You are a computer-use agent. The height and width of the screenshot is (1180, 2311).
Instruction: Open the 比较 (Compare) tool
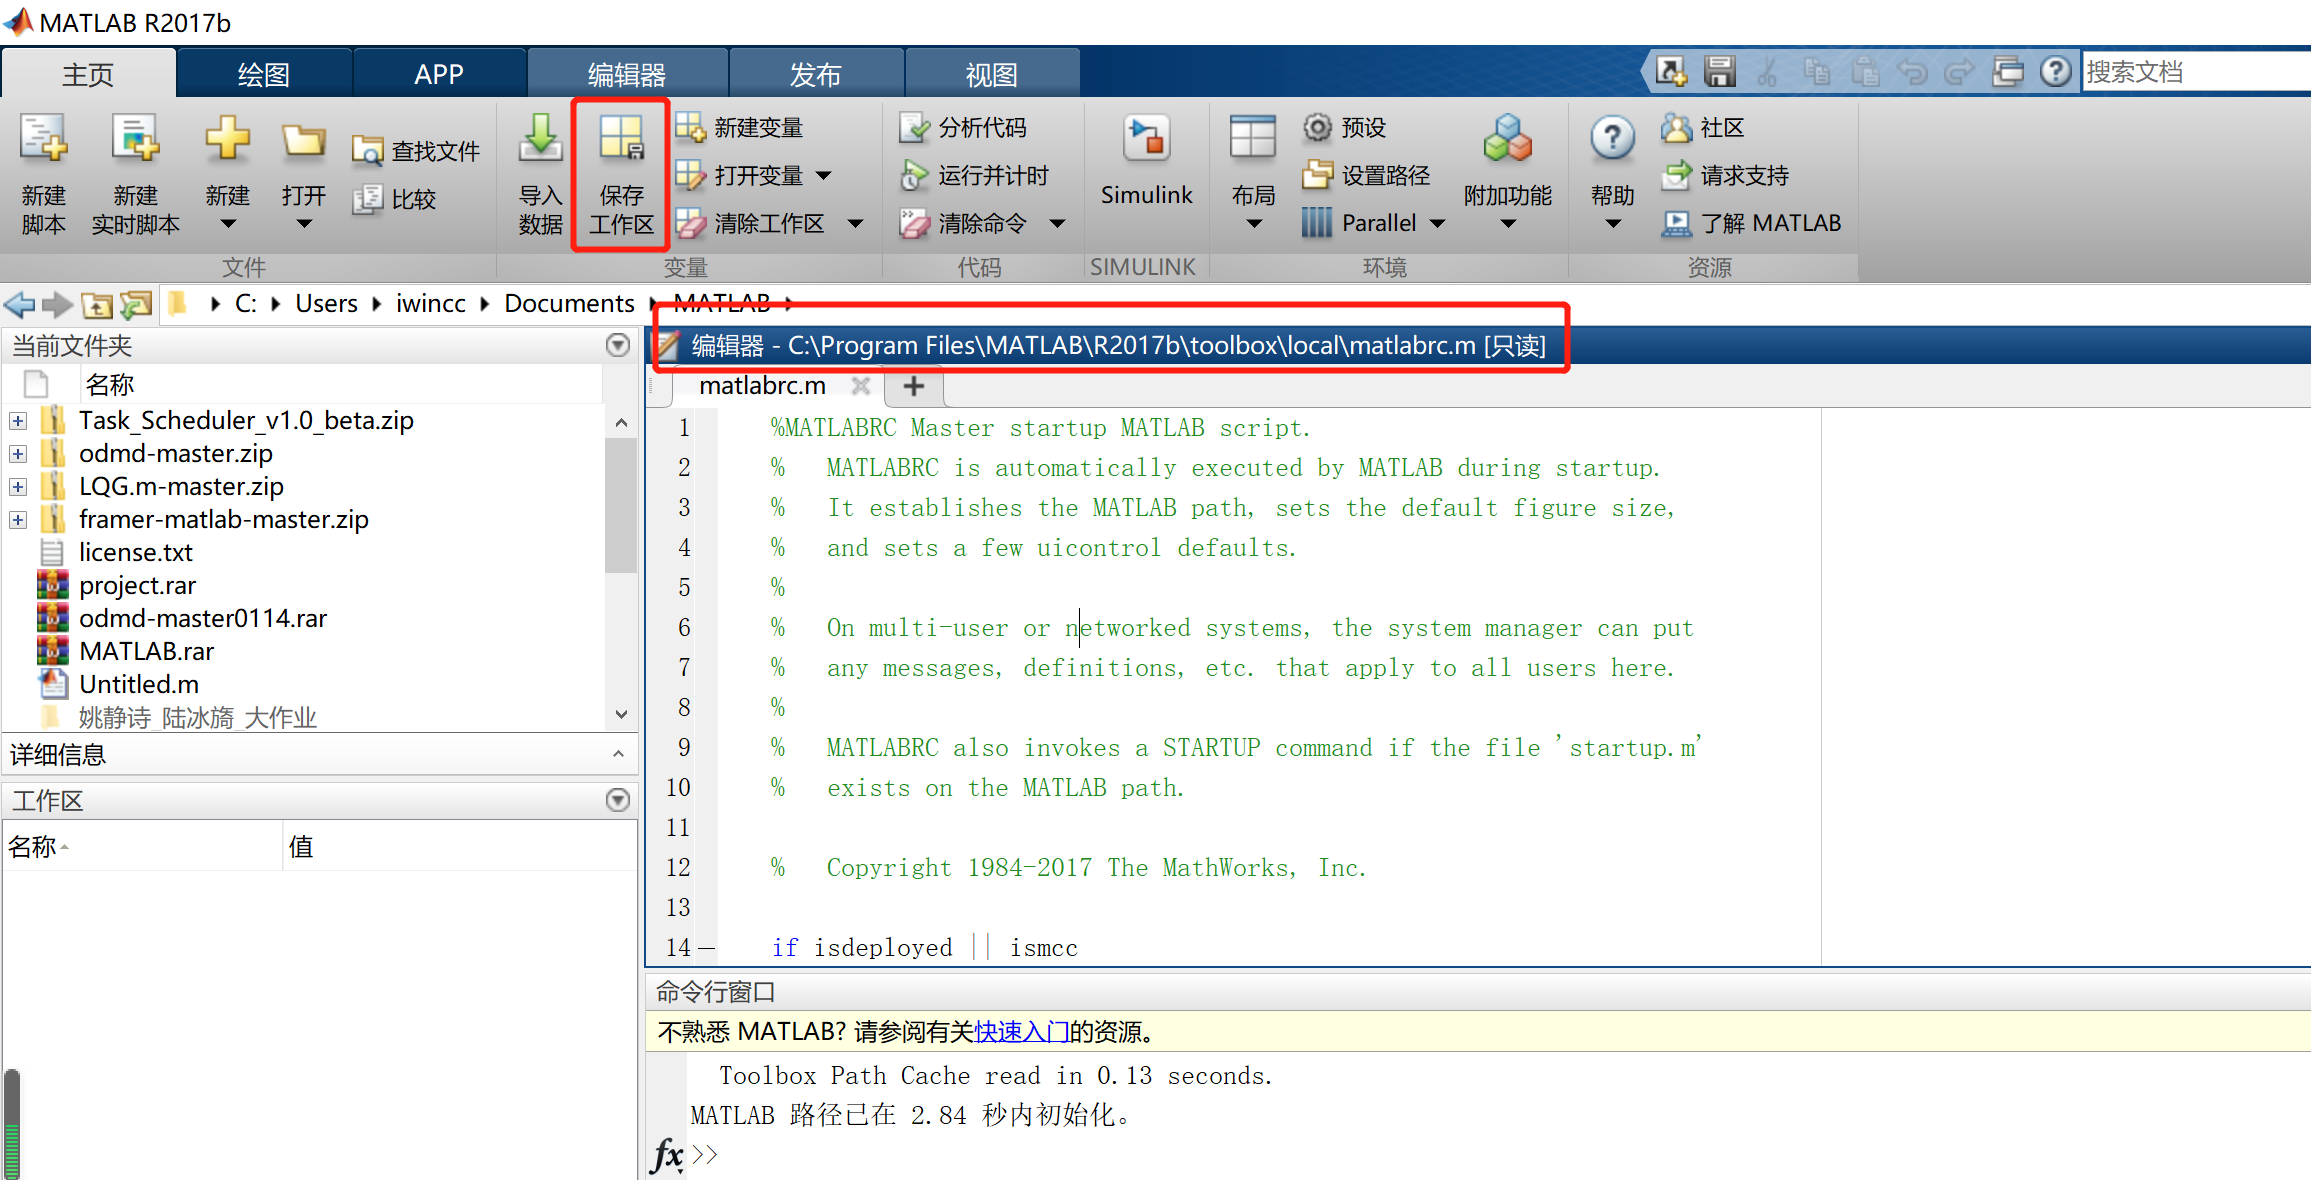click(396, 198)
